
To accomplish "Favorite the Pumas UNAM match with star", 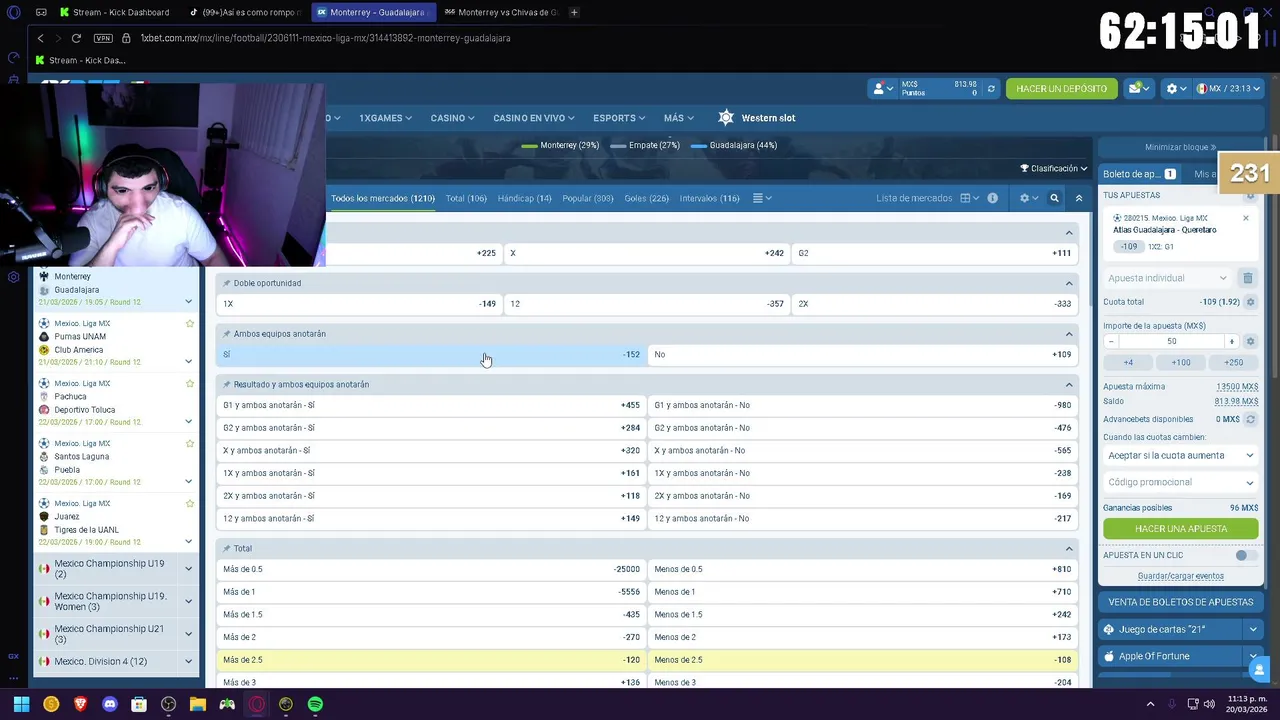I will (189, 324).
